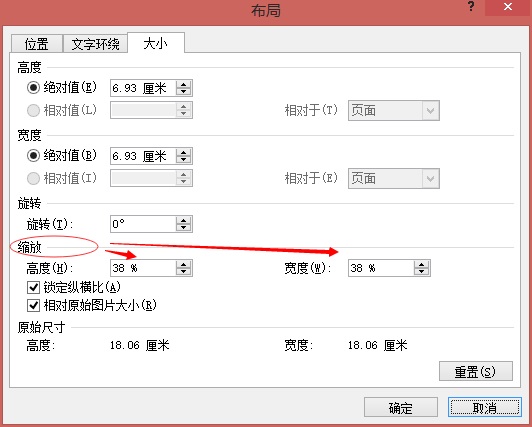Decrease scale 高度(H) with down spinner

coord(184,272)
